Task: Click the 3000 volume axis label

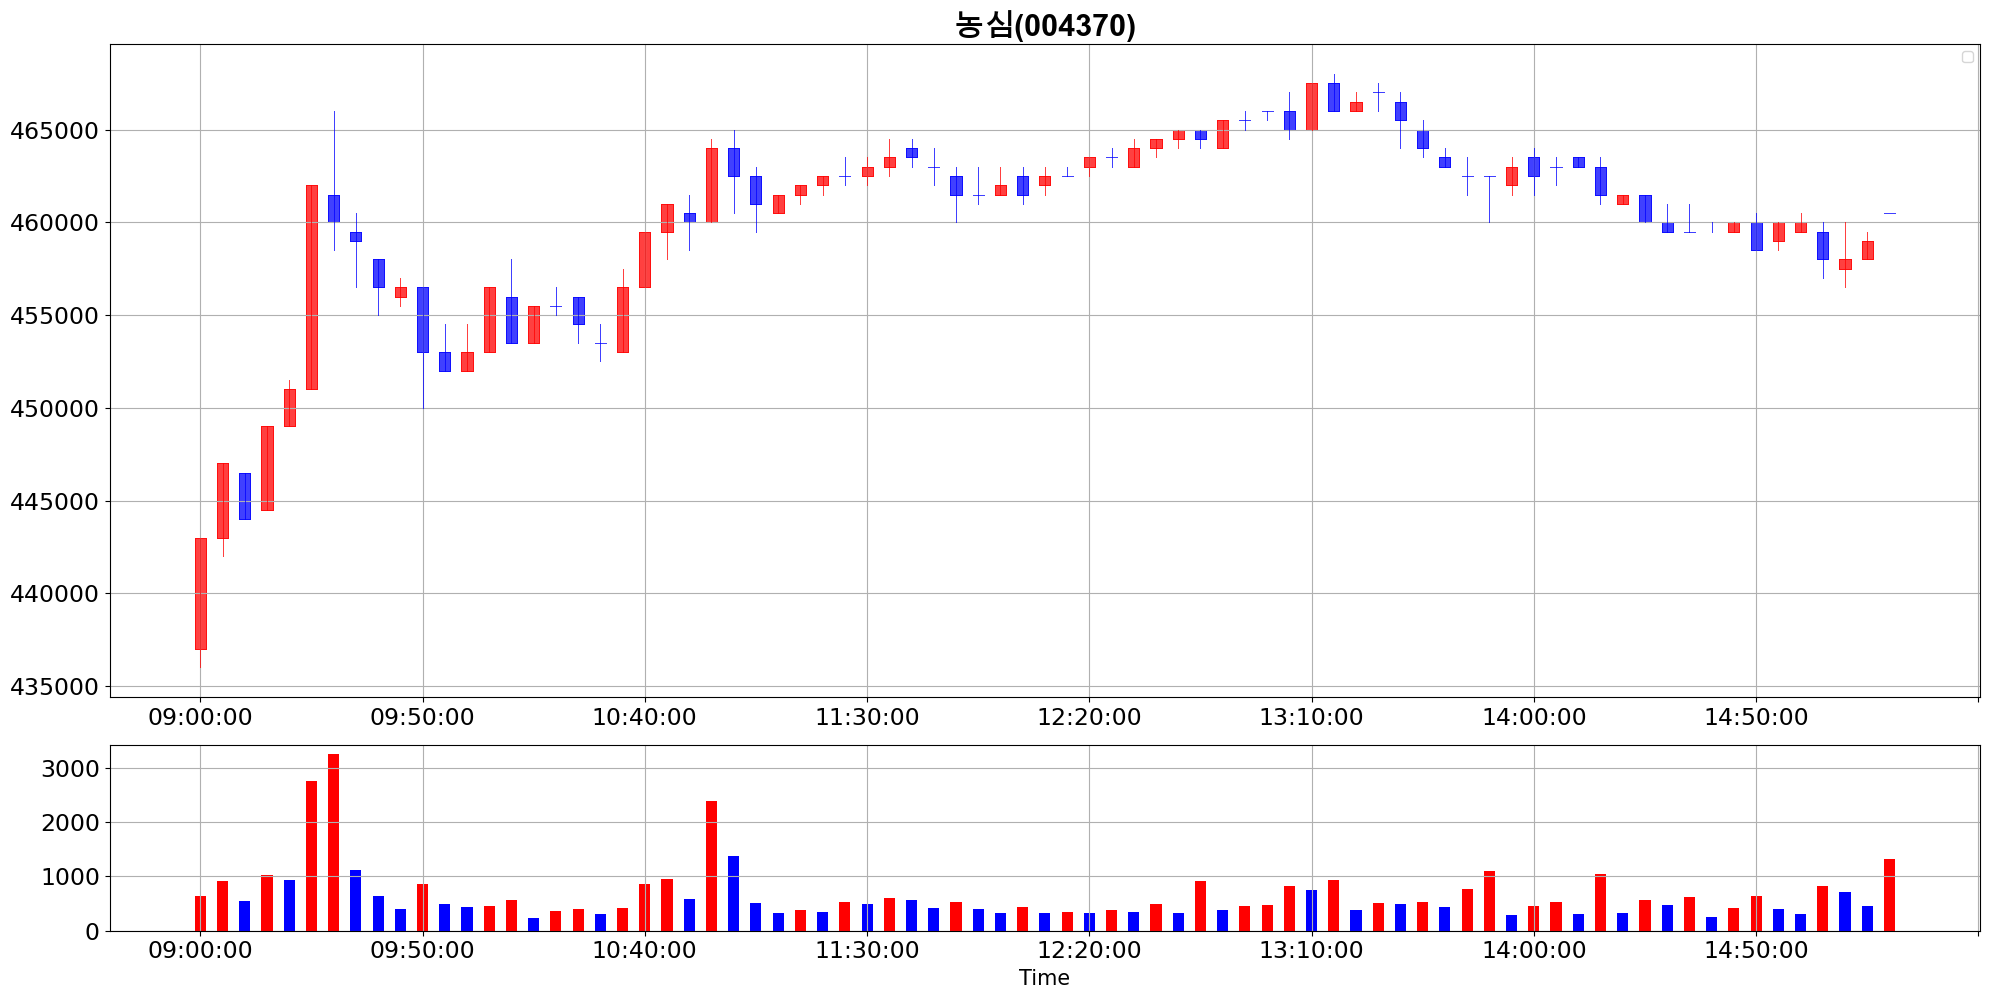Action: [70, 769]
